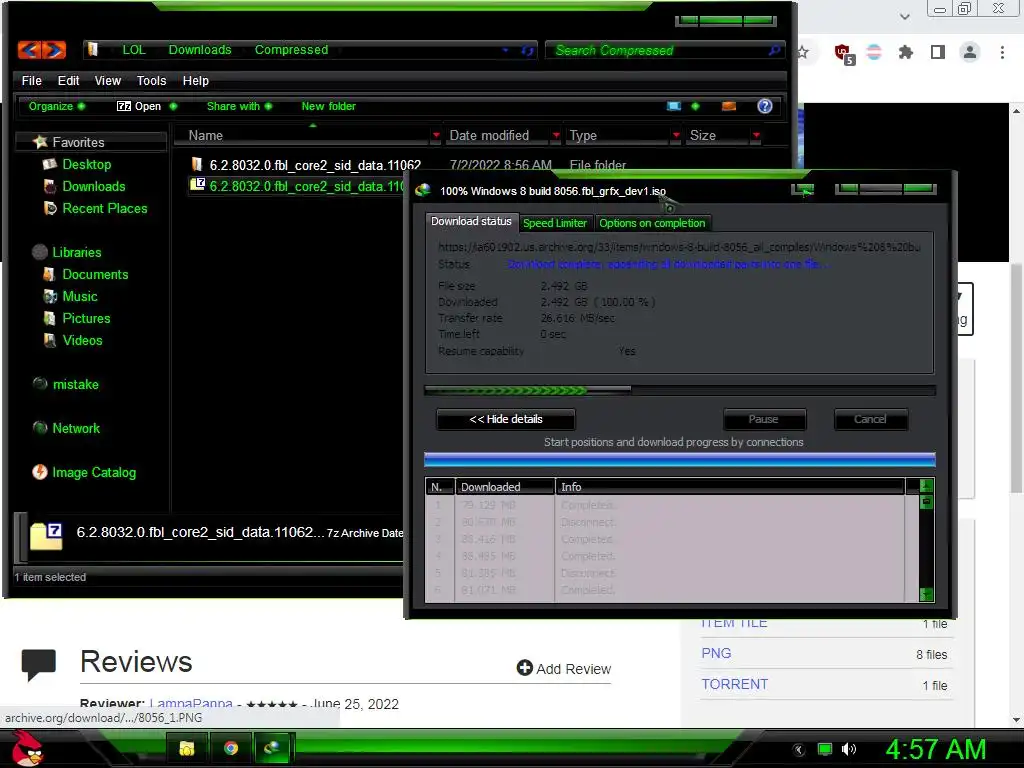Open the TORRENT file link
Screen dimensions: 1024x768
(x=734, y=684)
